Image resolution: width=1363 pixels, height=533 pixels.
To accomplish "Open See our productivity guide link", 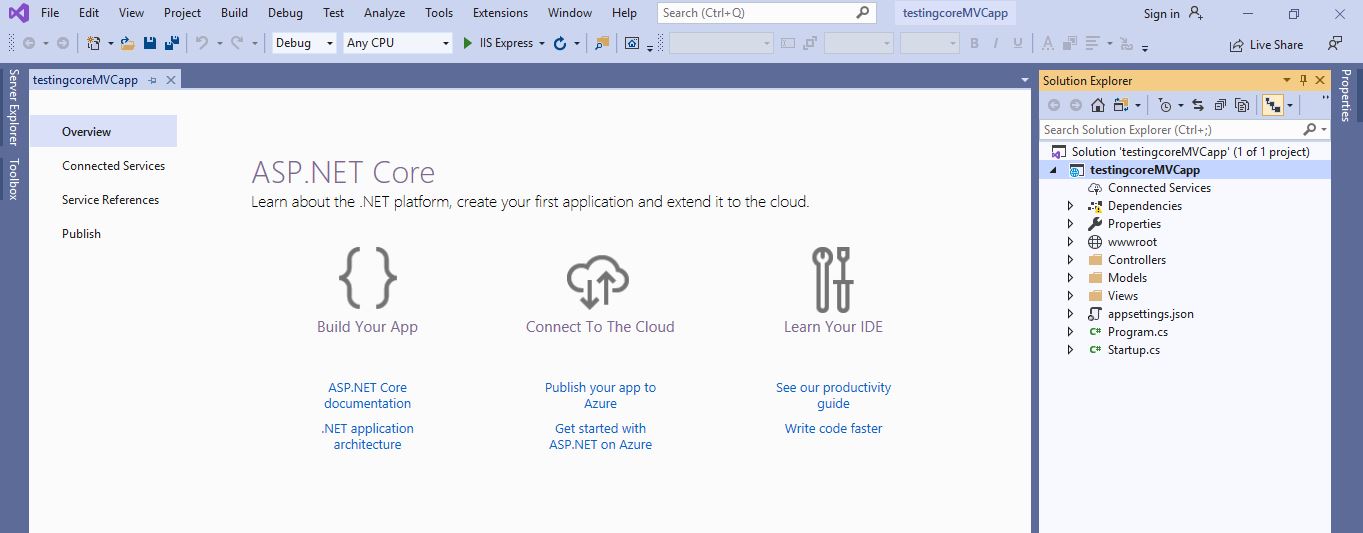I will click(833, 396).
